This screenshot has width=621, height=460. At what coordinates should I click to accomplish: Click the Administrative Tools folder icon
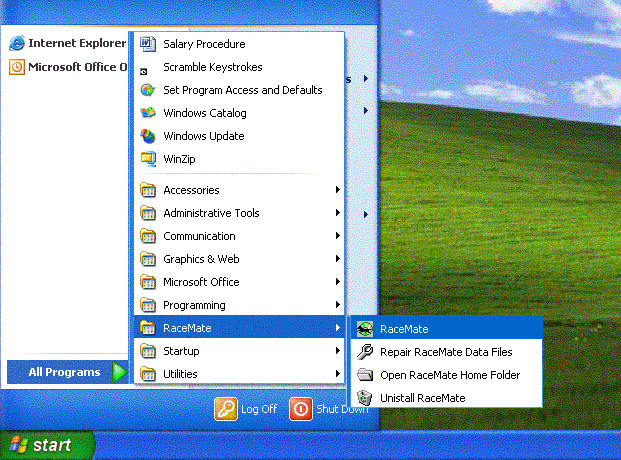tap(148, 213)
